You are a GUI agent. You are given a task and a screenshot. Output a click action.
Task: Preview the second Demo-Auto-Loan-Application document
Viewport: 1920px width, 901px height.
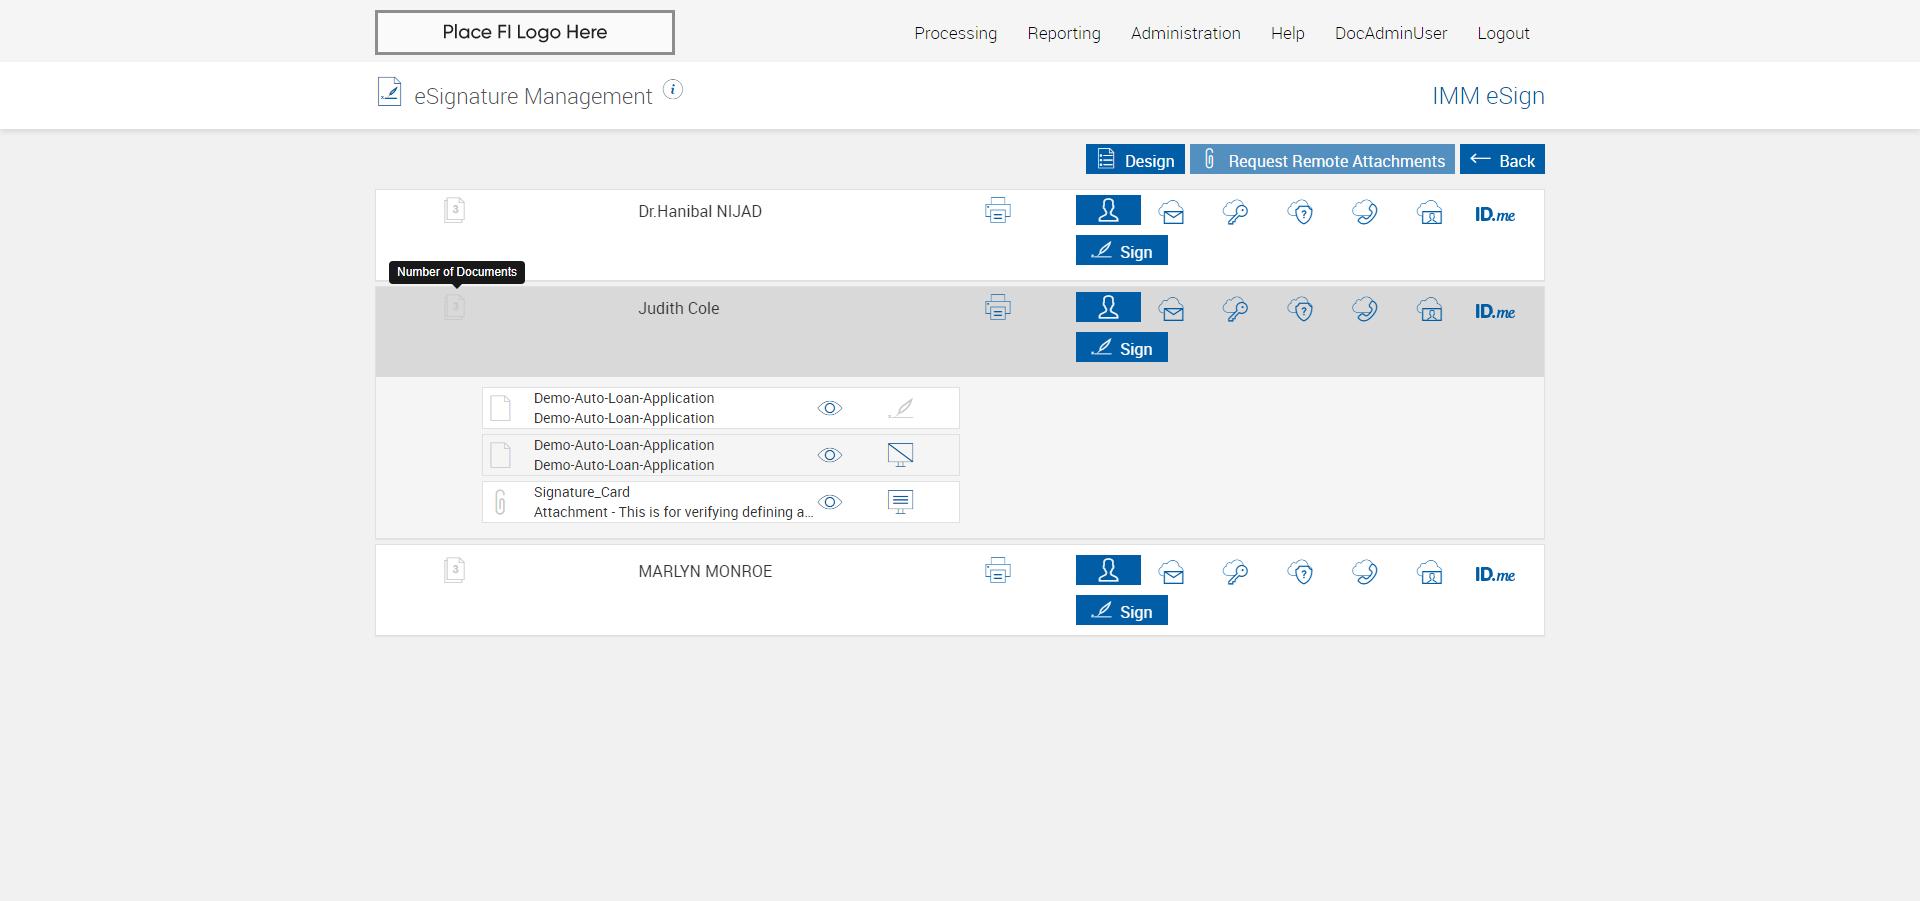[x=830, y=455]
